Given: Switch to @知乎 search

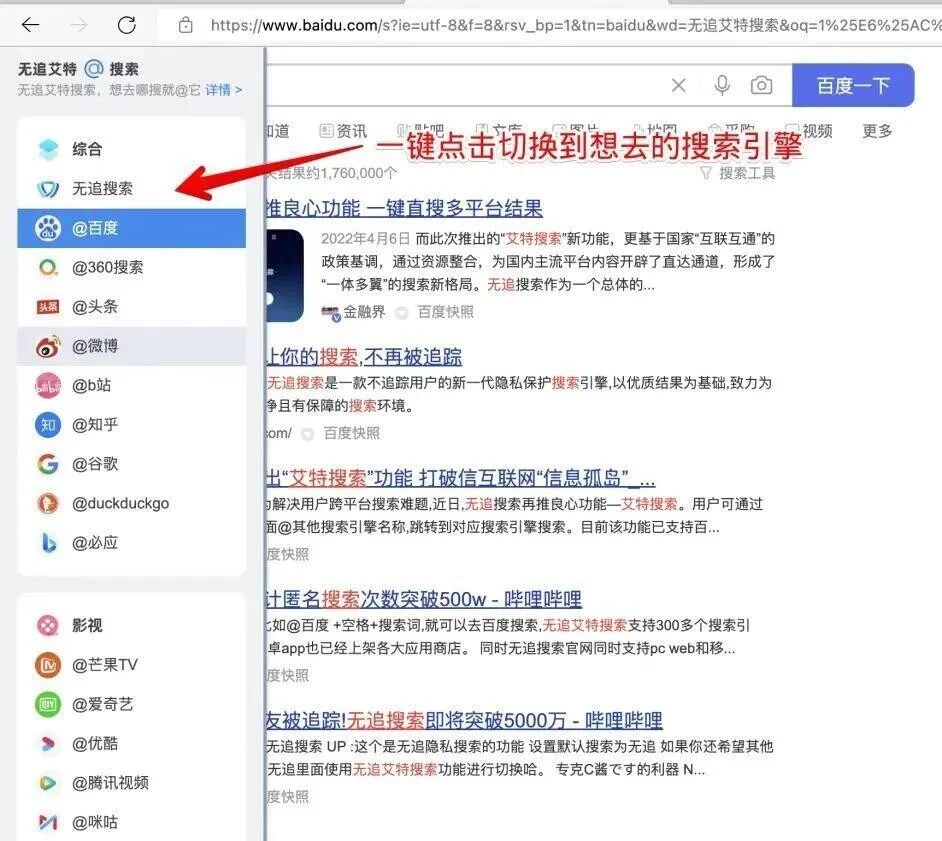Looking at the screenshot, I should [x=131, y=425].
